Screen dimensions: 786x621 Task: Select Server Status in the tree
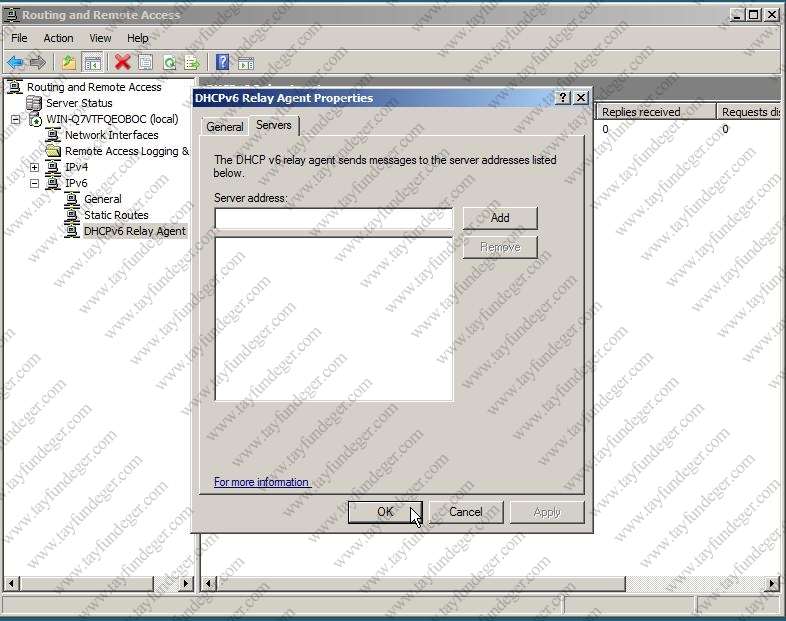[79, 103]
